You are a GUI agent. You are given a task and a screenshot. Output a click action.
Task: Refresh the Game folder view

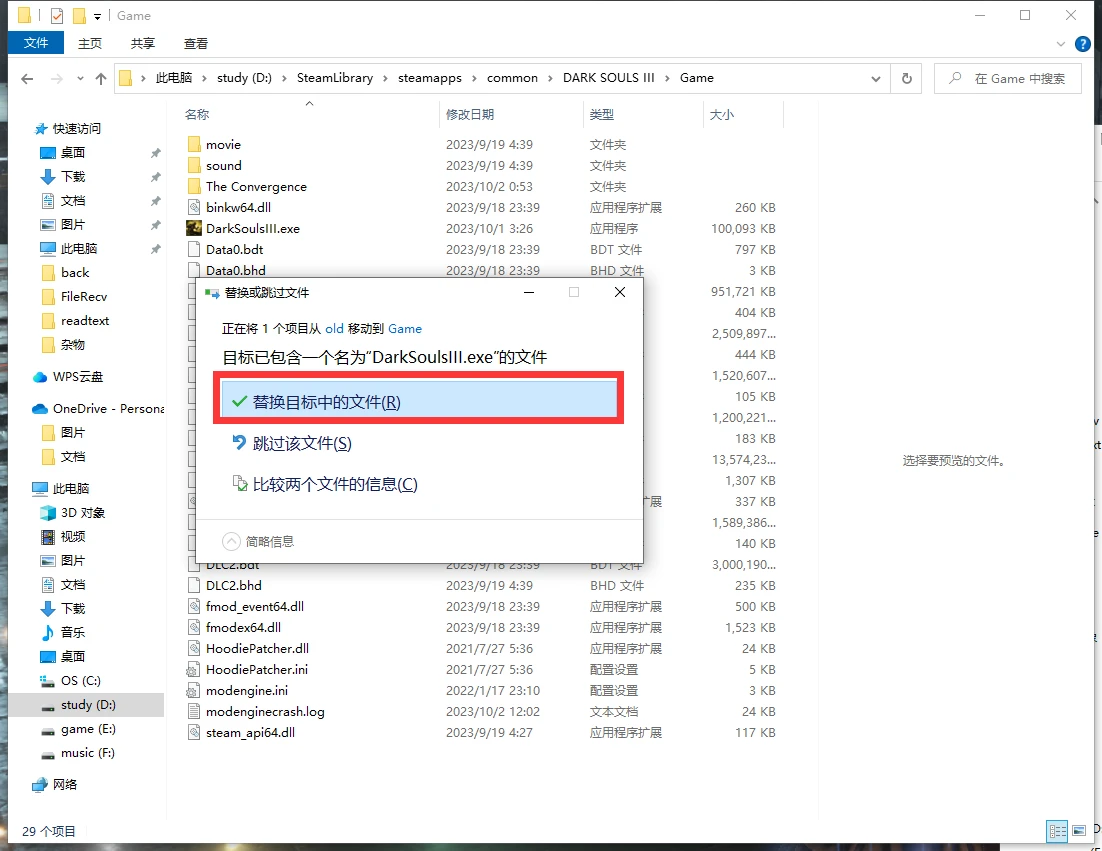click(907, 79)
